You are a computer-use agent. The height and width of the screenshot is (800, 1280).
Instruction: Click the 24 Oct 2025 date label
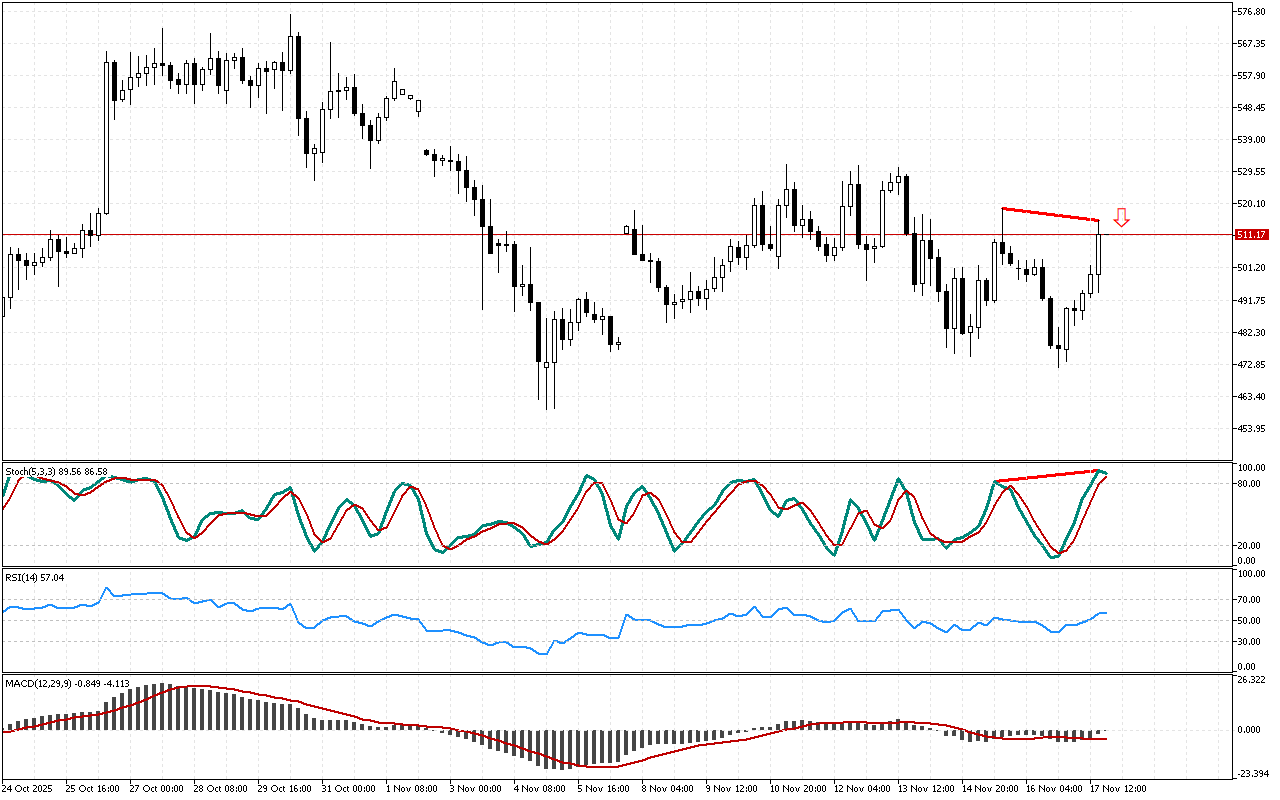click(x=32, y=789)
